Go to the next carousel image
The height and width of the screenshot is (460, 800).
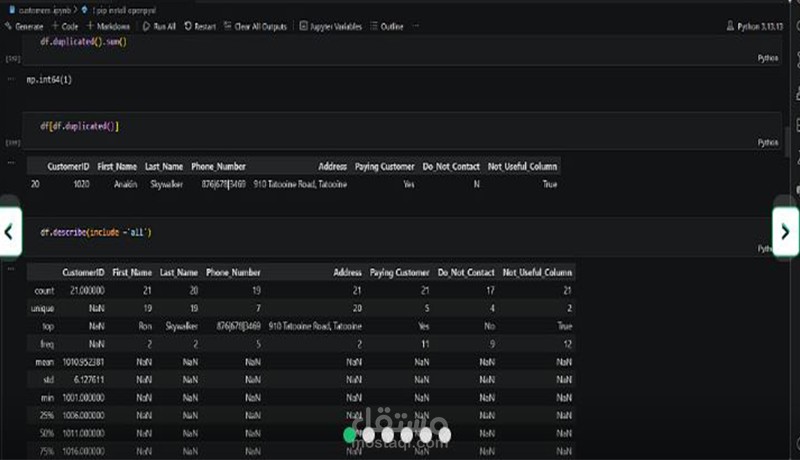785,232
